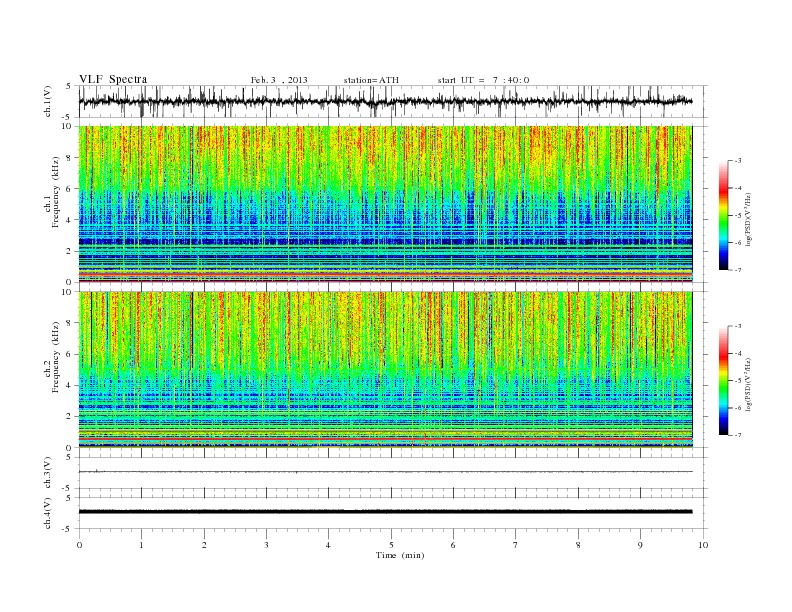This screenshot has width=792, height=612.
Task: Click inside the ch.2 frequency spectrogram panel
Action: [x=385, y=369]
